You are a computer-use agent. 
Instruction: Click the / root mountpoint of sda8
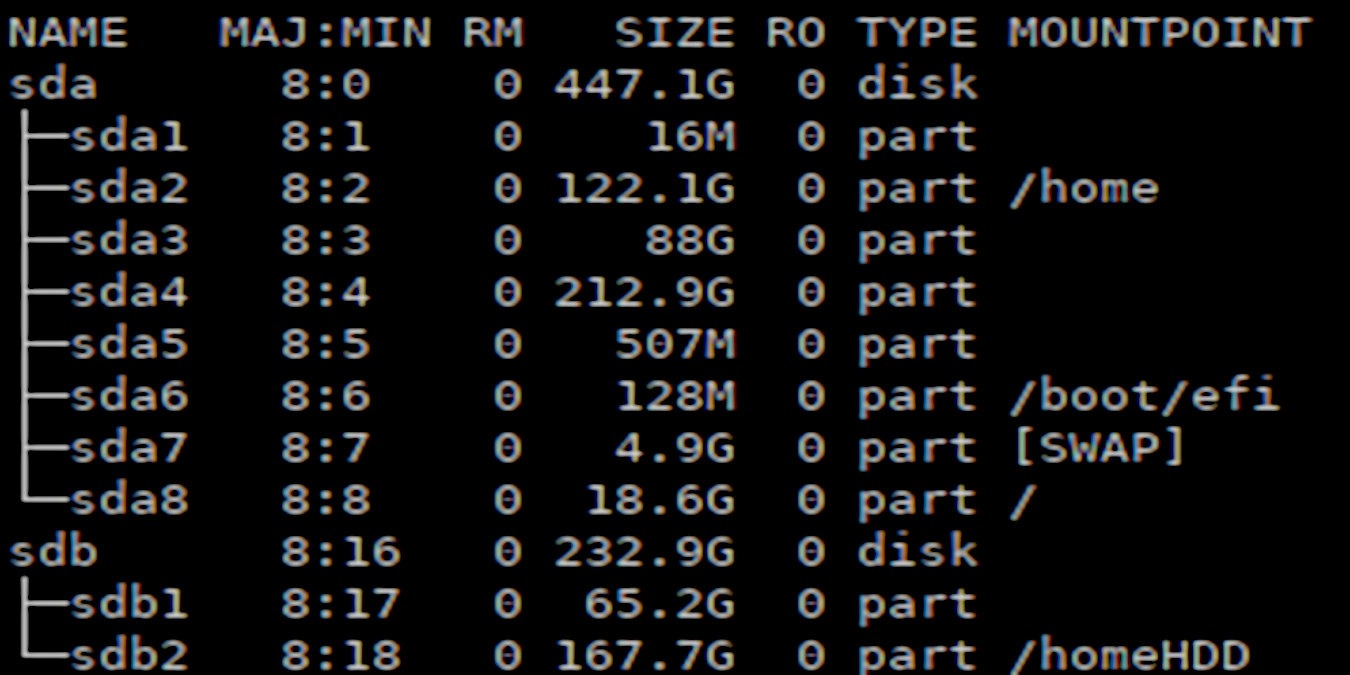pos(1021,501)
